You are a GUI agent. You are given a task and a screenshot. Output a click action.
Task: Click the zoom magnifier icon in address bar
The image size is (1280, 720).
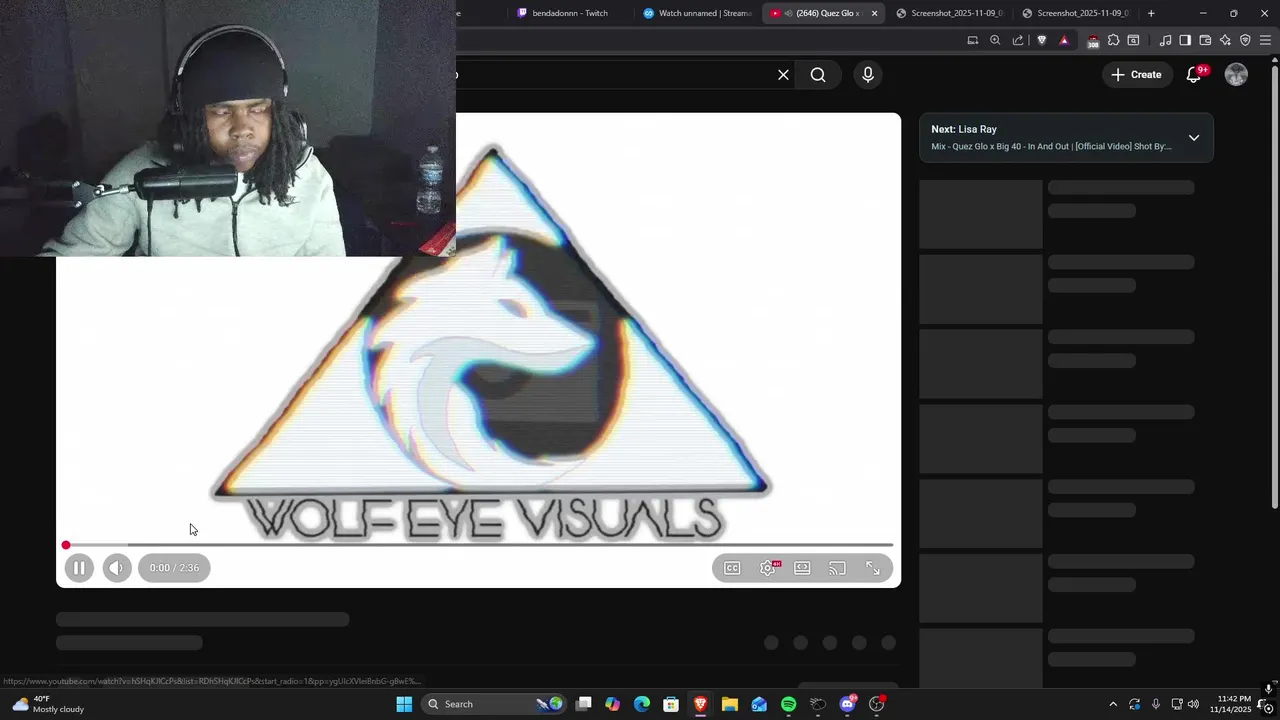tap(995, 40)
